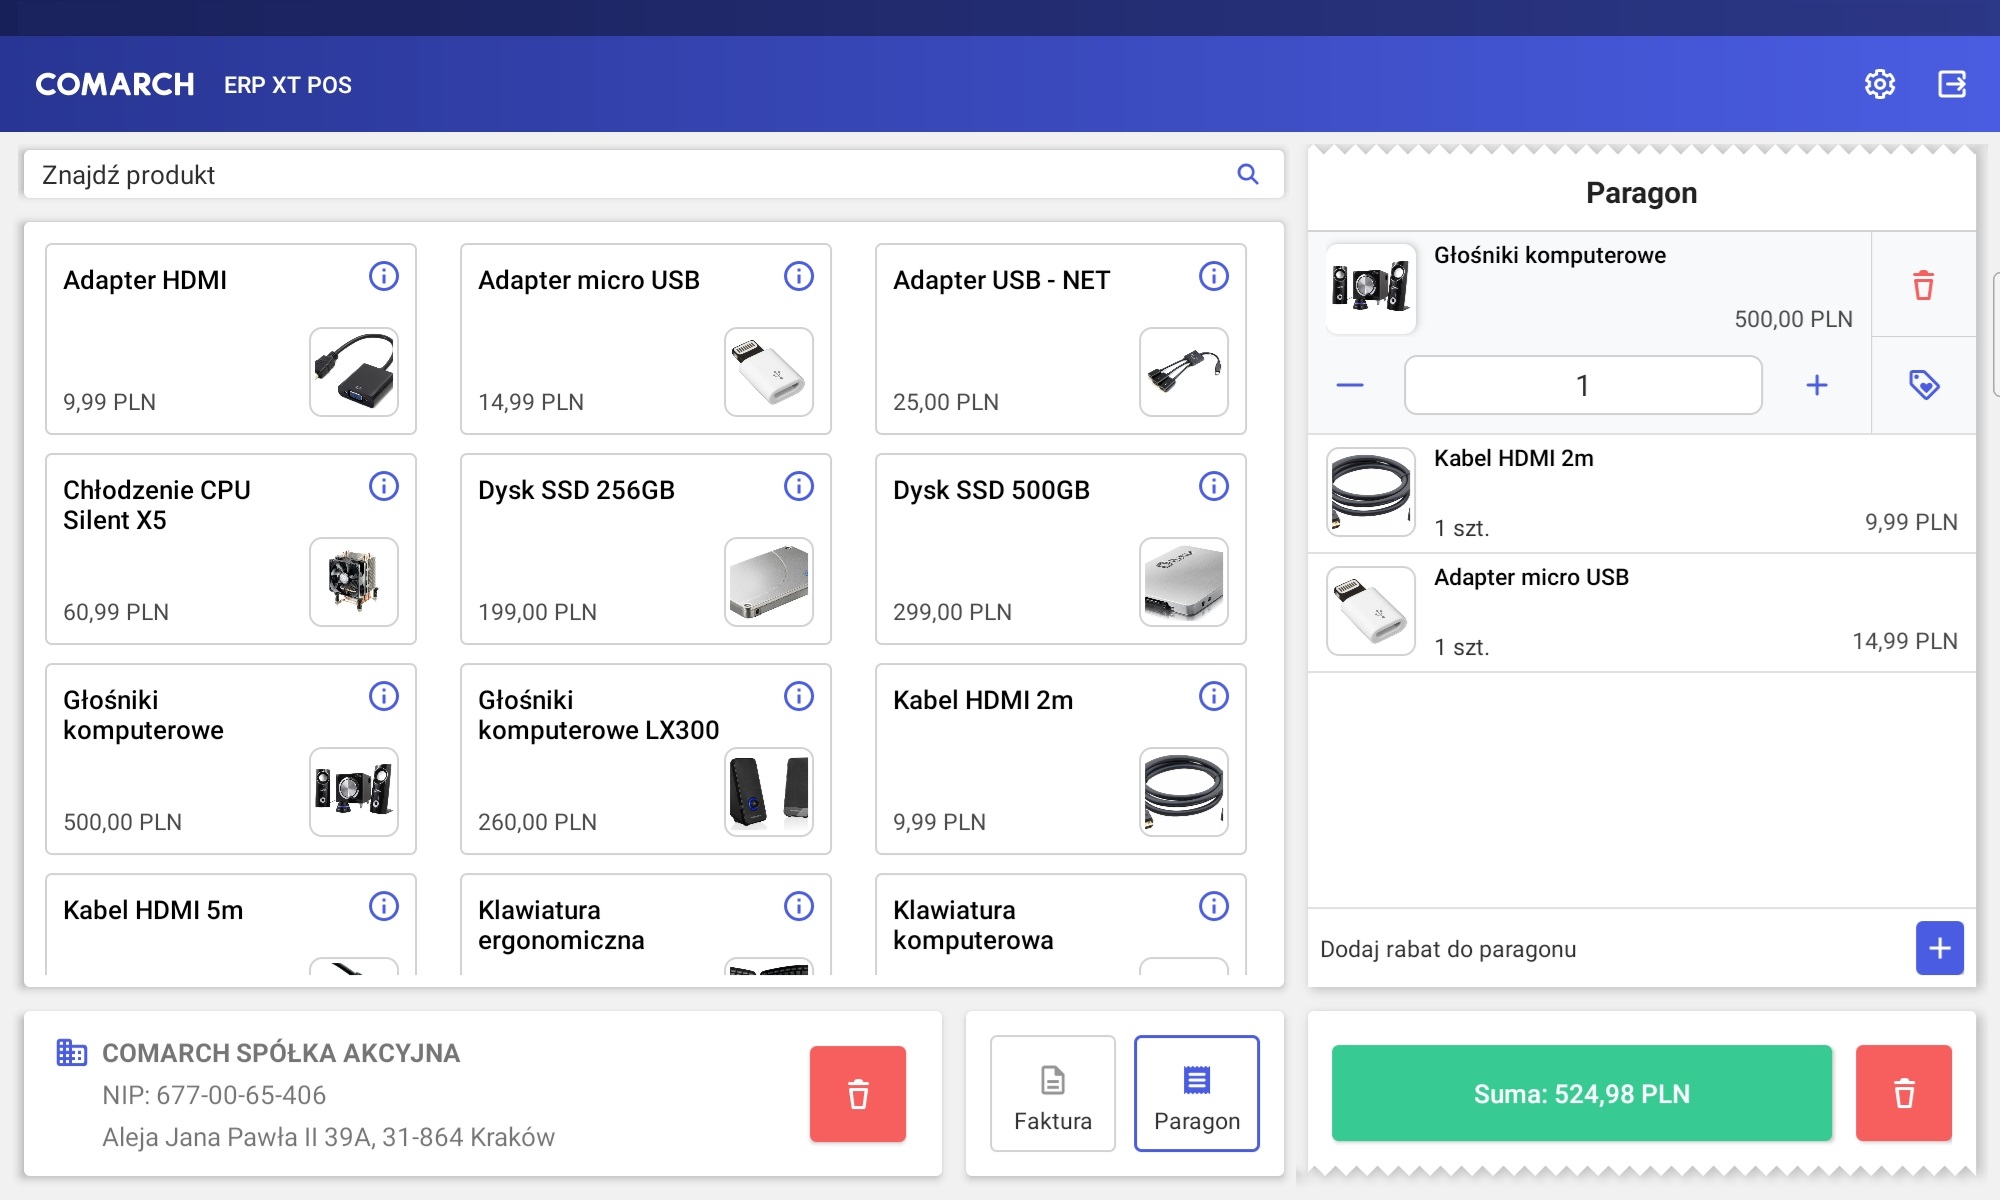Click the logout icon in header

tap(1951, 84)
